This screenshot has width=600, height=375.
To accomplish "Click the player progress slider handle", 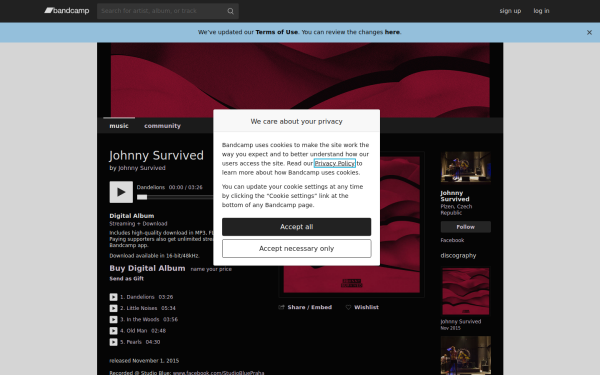I will tap(142, 197).
